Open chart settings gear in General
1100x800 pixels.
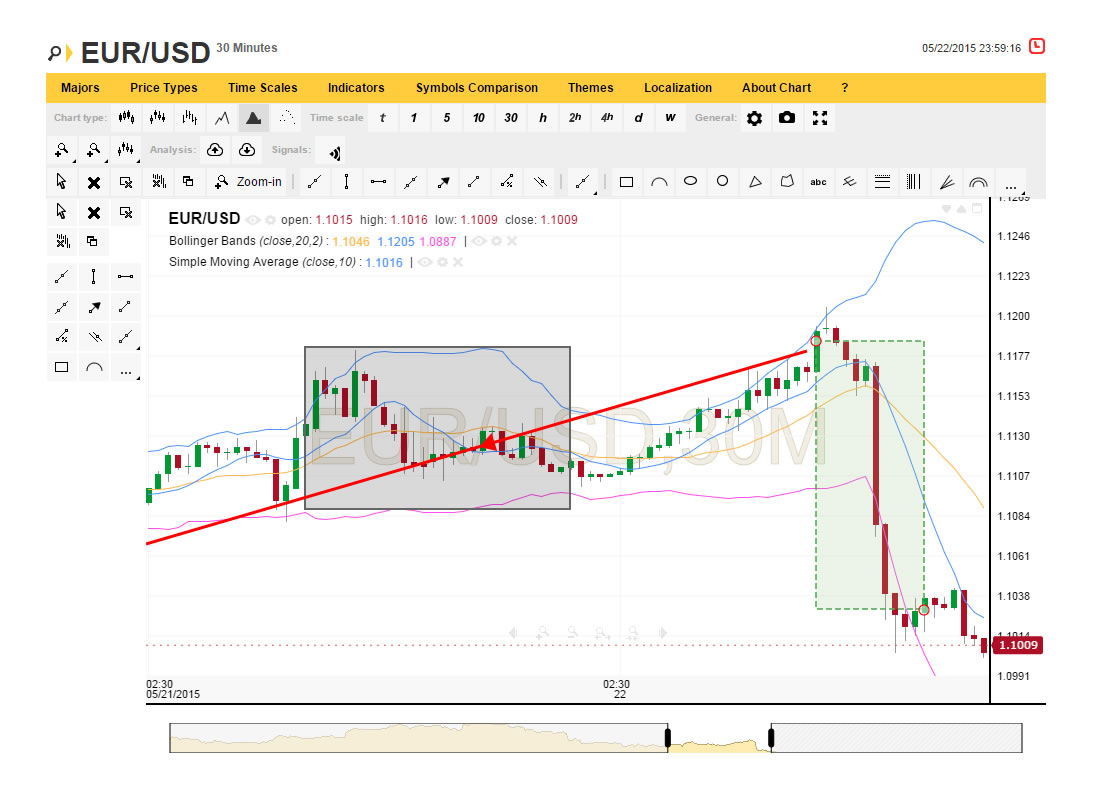click(x=754, y=118)
